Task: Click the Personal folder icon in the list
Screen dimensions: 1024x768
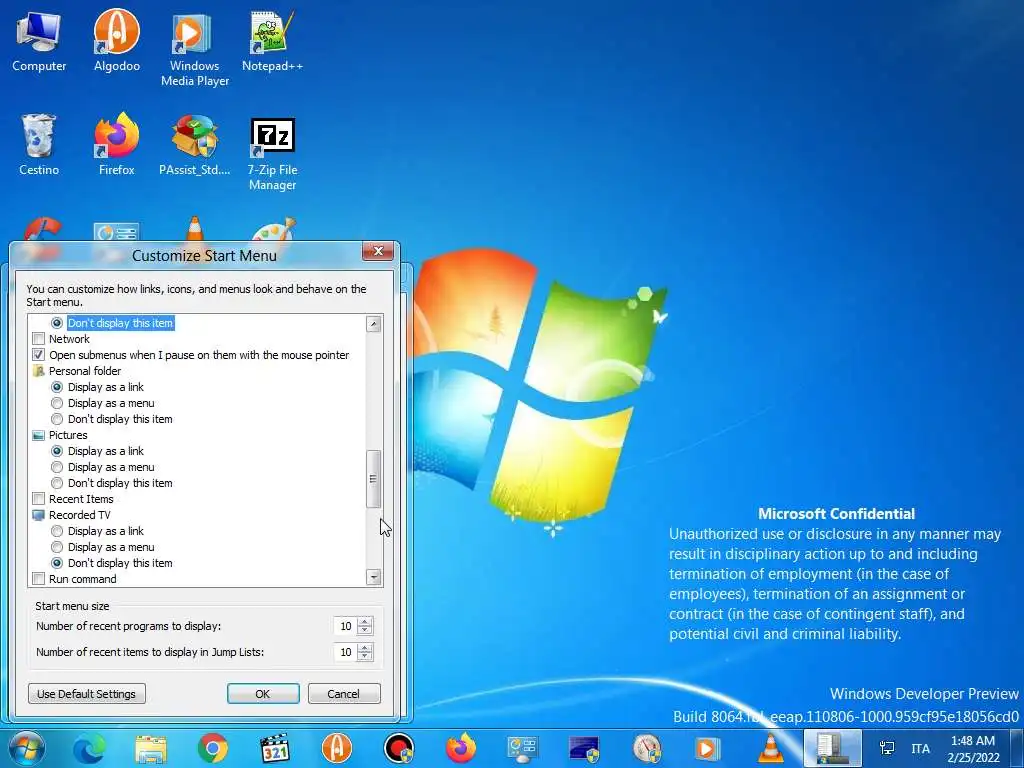Action: tap(39, 371)
